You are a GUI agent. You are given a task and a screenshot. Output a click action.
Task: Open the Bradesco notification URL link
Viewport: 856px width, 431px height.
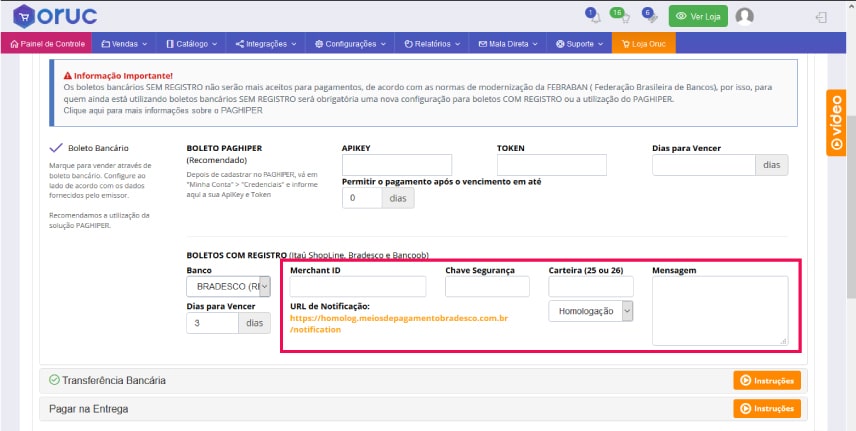click(399, 323)
